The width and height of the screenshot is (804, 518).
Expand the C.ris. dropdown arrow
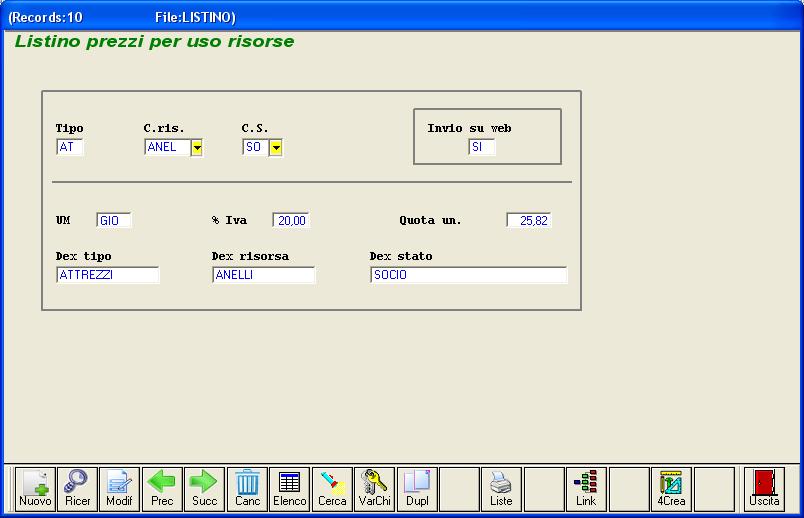(197, 148)
